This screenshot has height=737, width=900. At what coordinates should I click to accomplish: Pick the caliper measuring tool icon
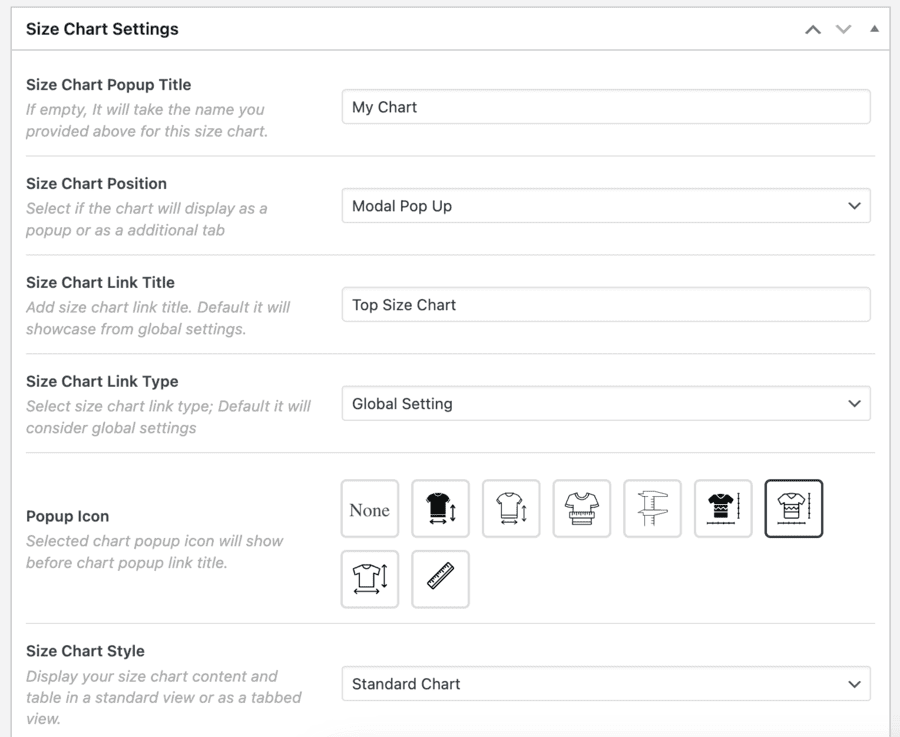pyautogui.click(x=652, y=509)
